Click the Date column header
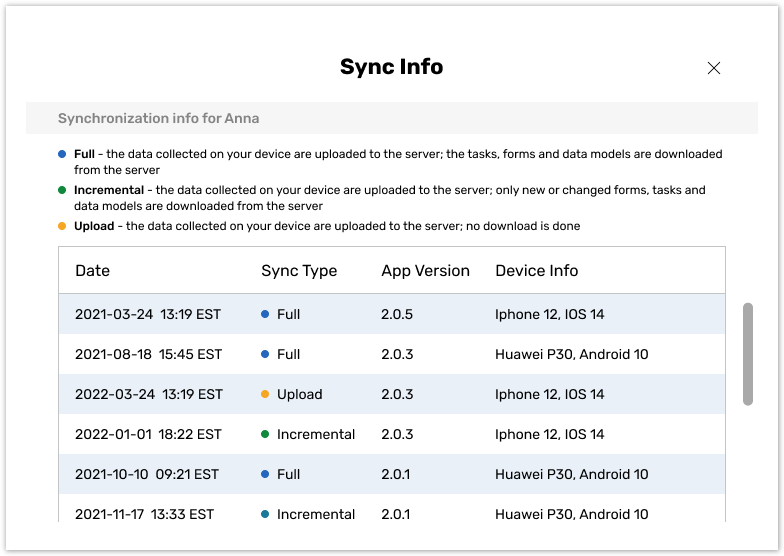Viewport: 784px width, 556px height. point(93,271)
